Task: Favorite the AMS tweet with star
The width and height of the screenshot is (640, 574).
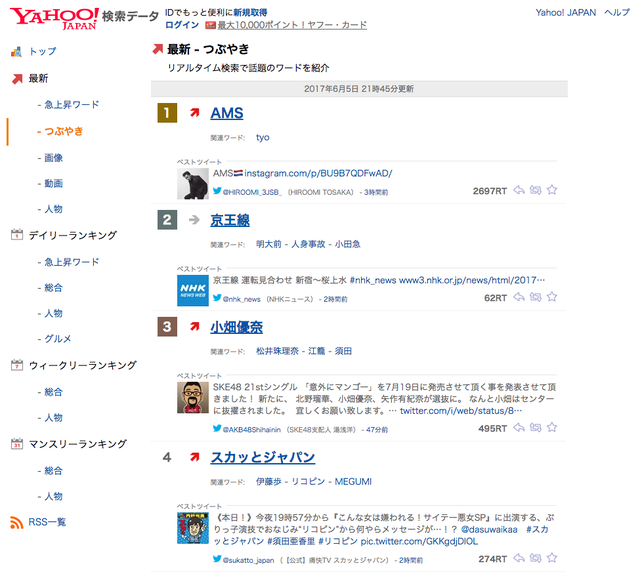Action: [552, 190]
